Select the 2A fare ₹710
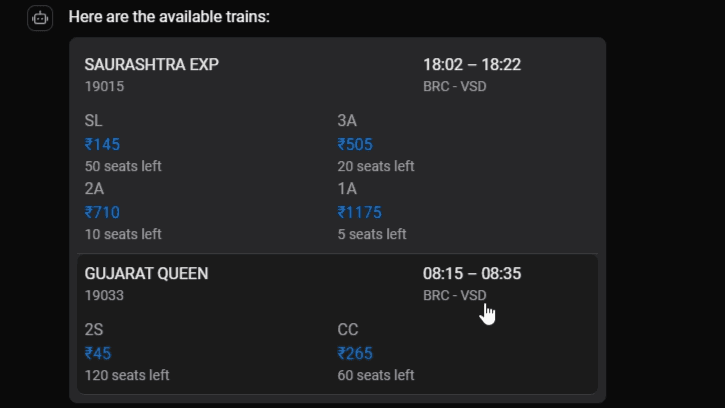725x408 pixels. tap(102, 212)
